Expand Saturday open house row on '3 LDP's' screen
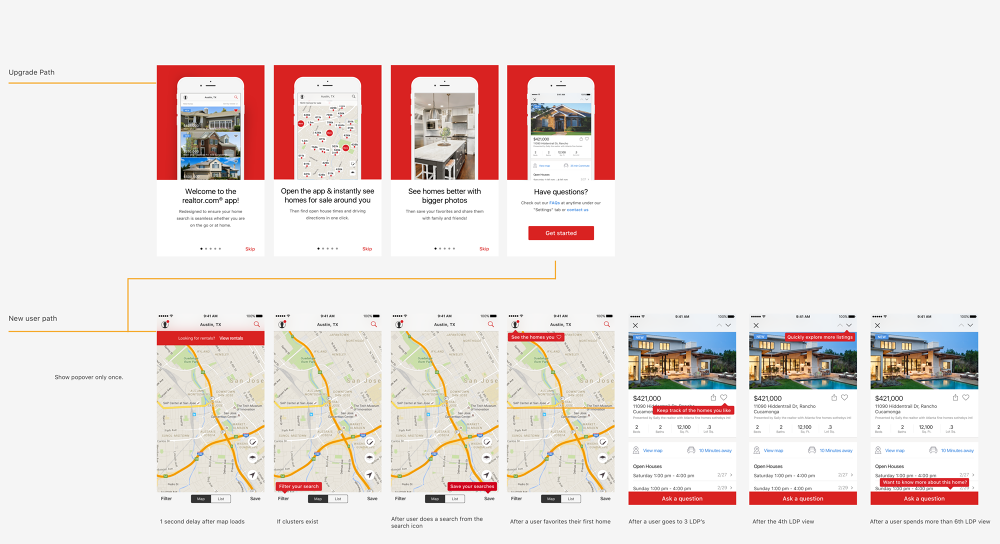The height and width of the screenshot is (544, 1000). coord(682,475)
